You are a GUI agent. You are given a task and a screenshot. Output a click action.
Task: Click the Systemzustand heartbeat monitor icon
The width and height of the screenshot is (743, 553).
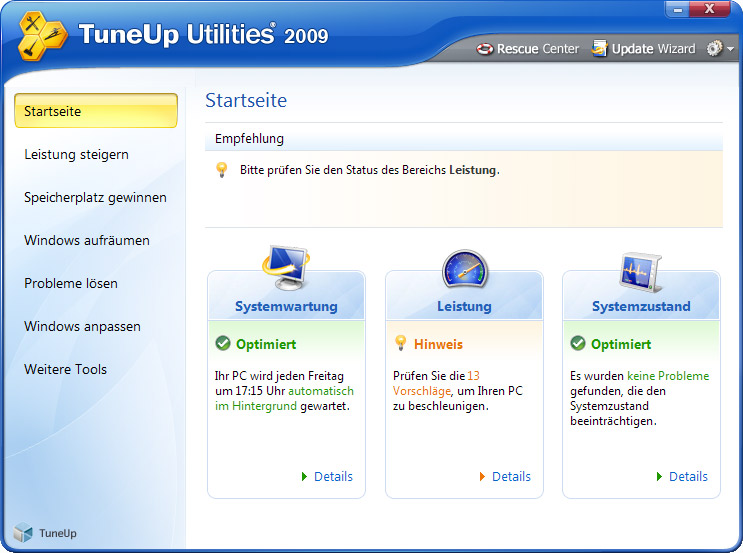(x=641, y=272)
